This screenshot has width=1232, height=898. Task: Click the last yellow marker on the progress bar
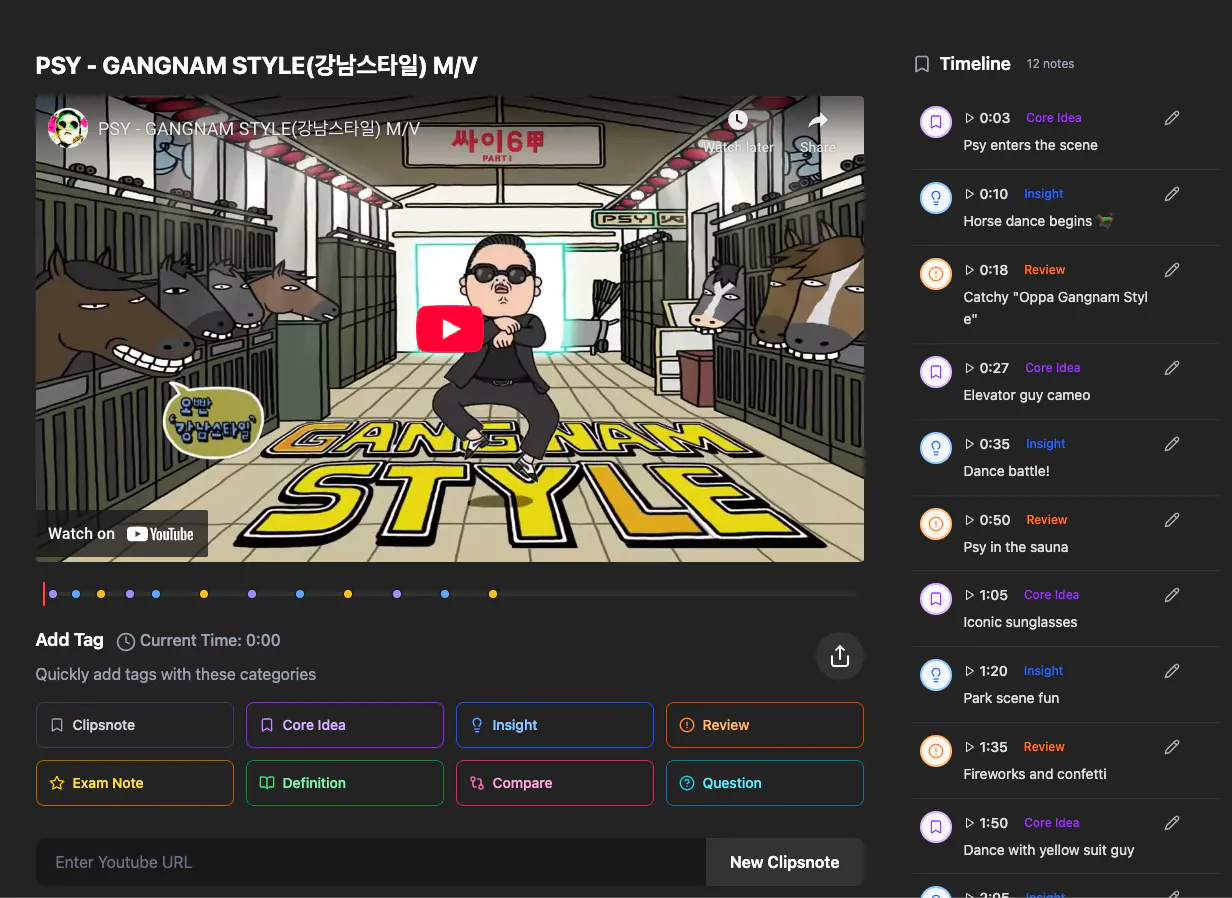click(493, 594)
